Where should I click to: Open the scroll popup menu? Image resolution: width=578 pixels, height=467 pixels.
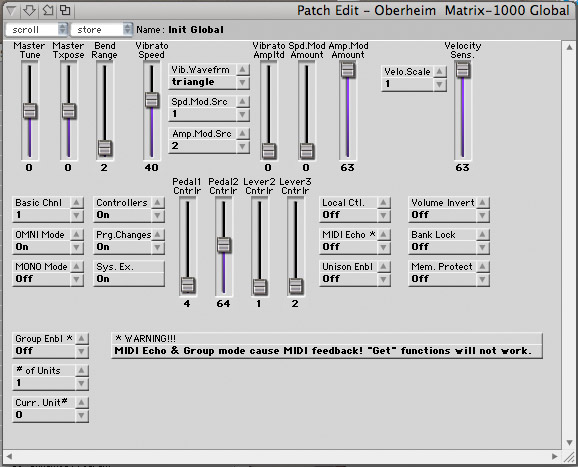click(x=36, y=29)
